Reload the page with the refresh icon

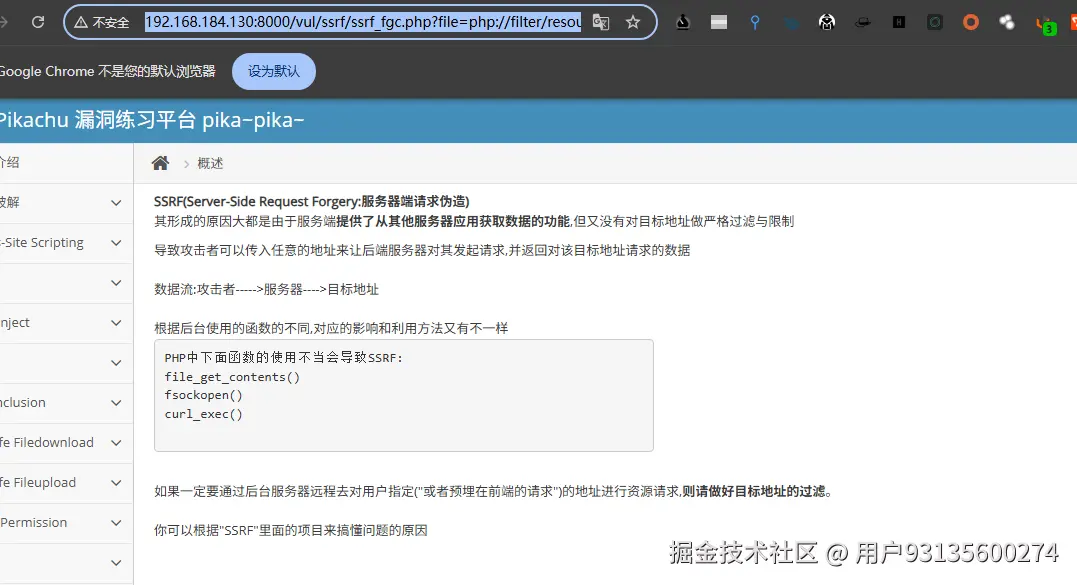coord(38,22)
